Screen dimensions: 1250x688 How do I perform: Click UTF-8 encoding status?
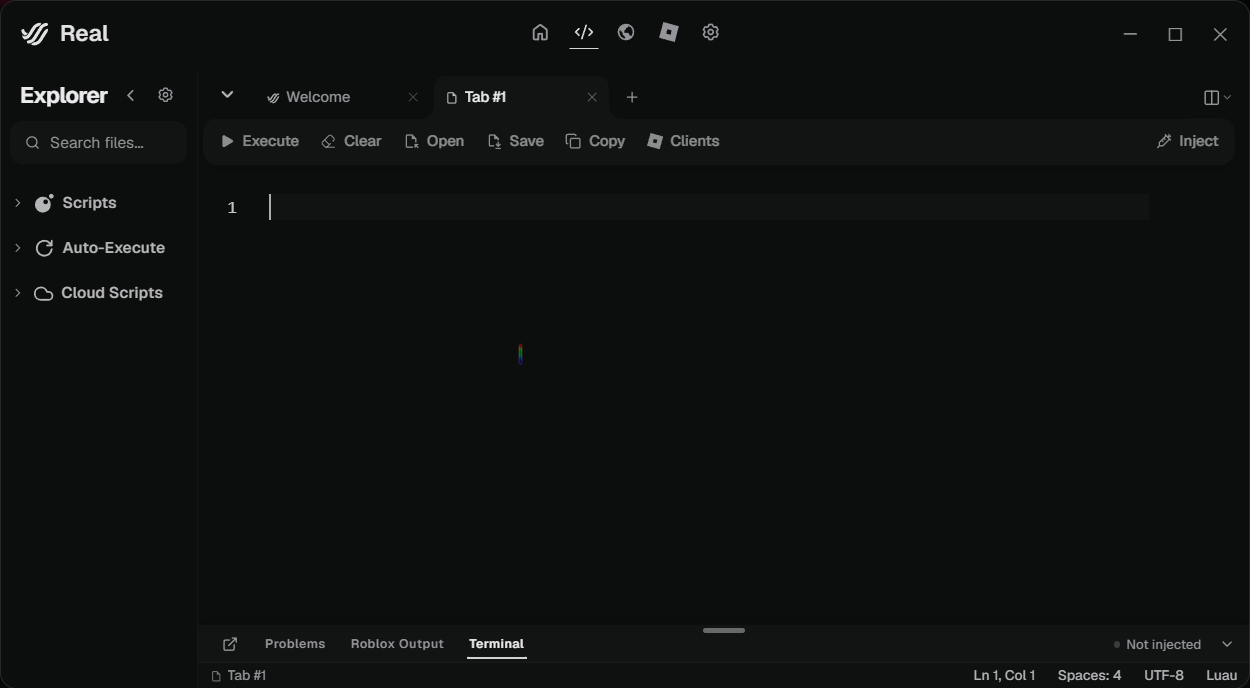tap(1164, 676)
